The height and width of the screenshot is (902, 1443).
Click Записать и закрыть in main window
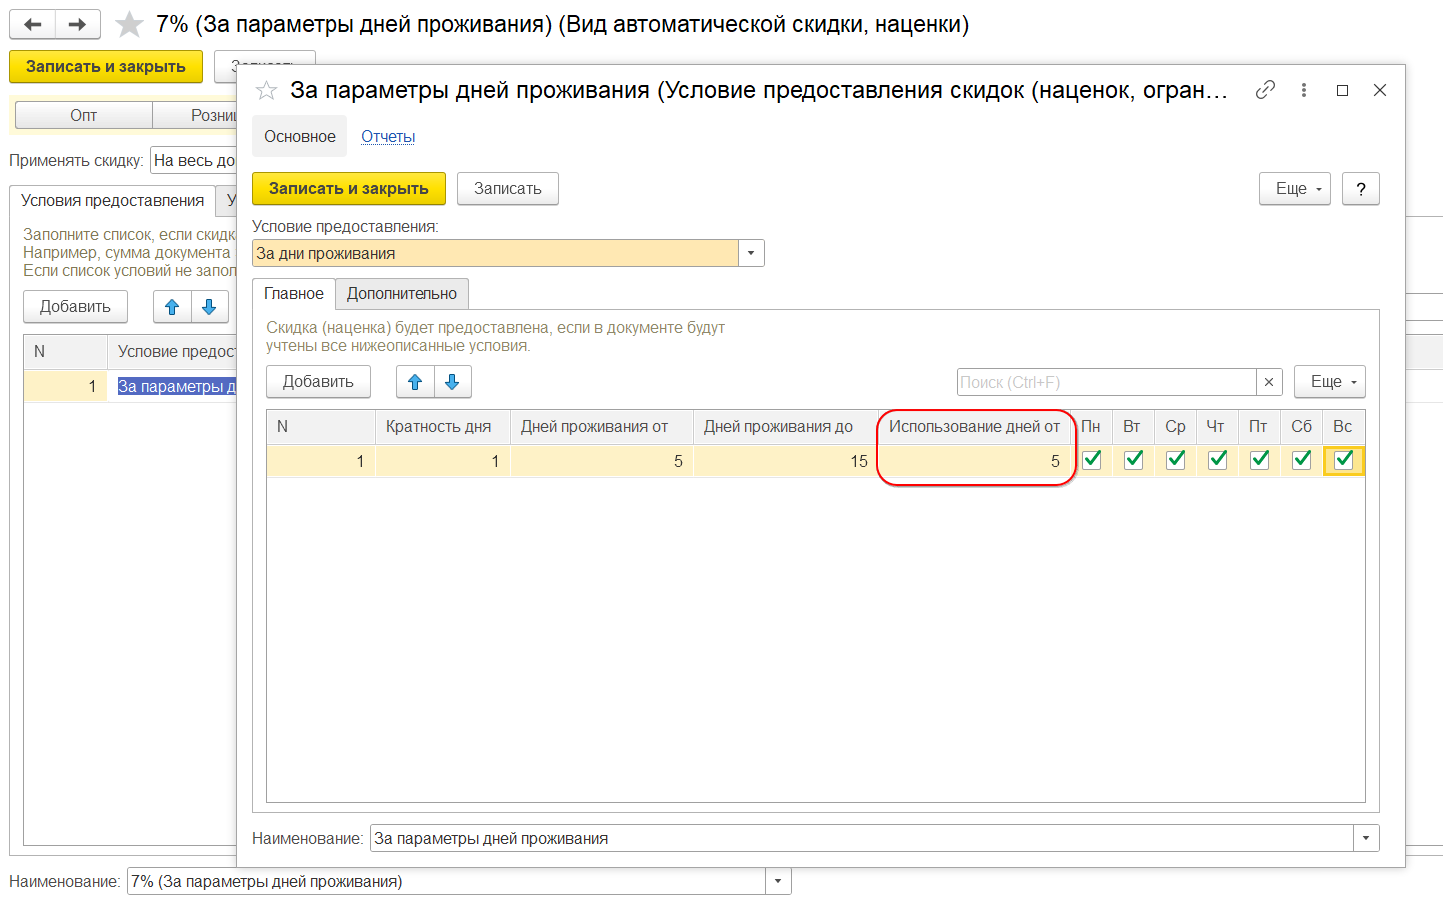click(106, 67)
